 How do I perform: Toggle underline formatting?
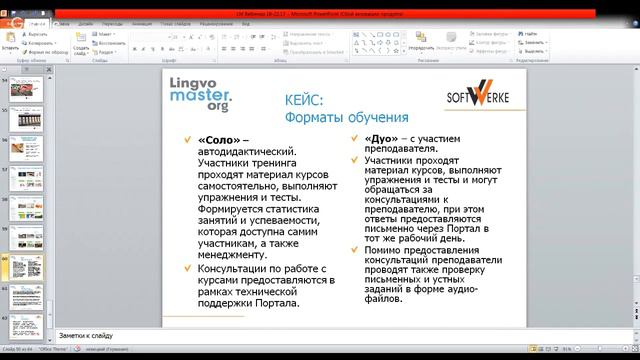tap(153, 49)
